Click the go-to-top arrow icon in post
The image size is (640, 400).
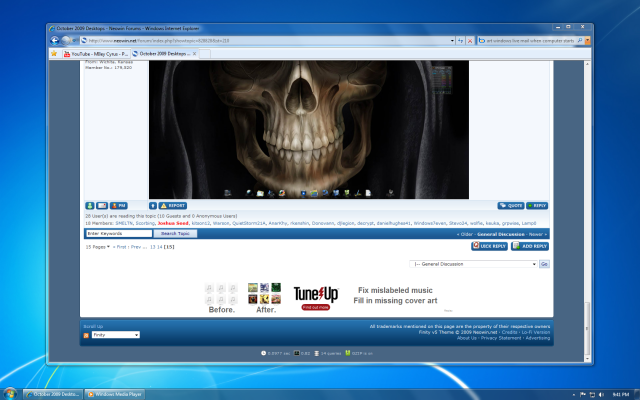point(153,206)
